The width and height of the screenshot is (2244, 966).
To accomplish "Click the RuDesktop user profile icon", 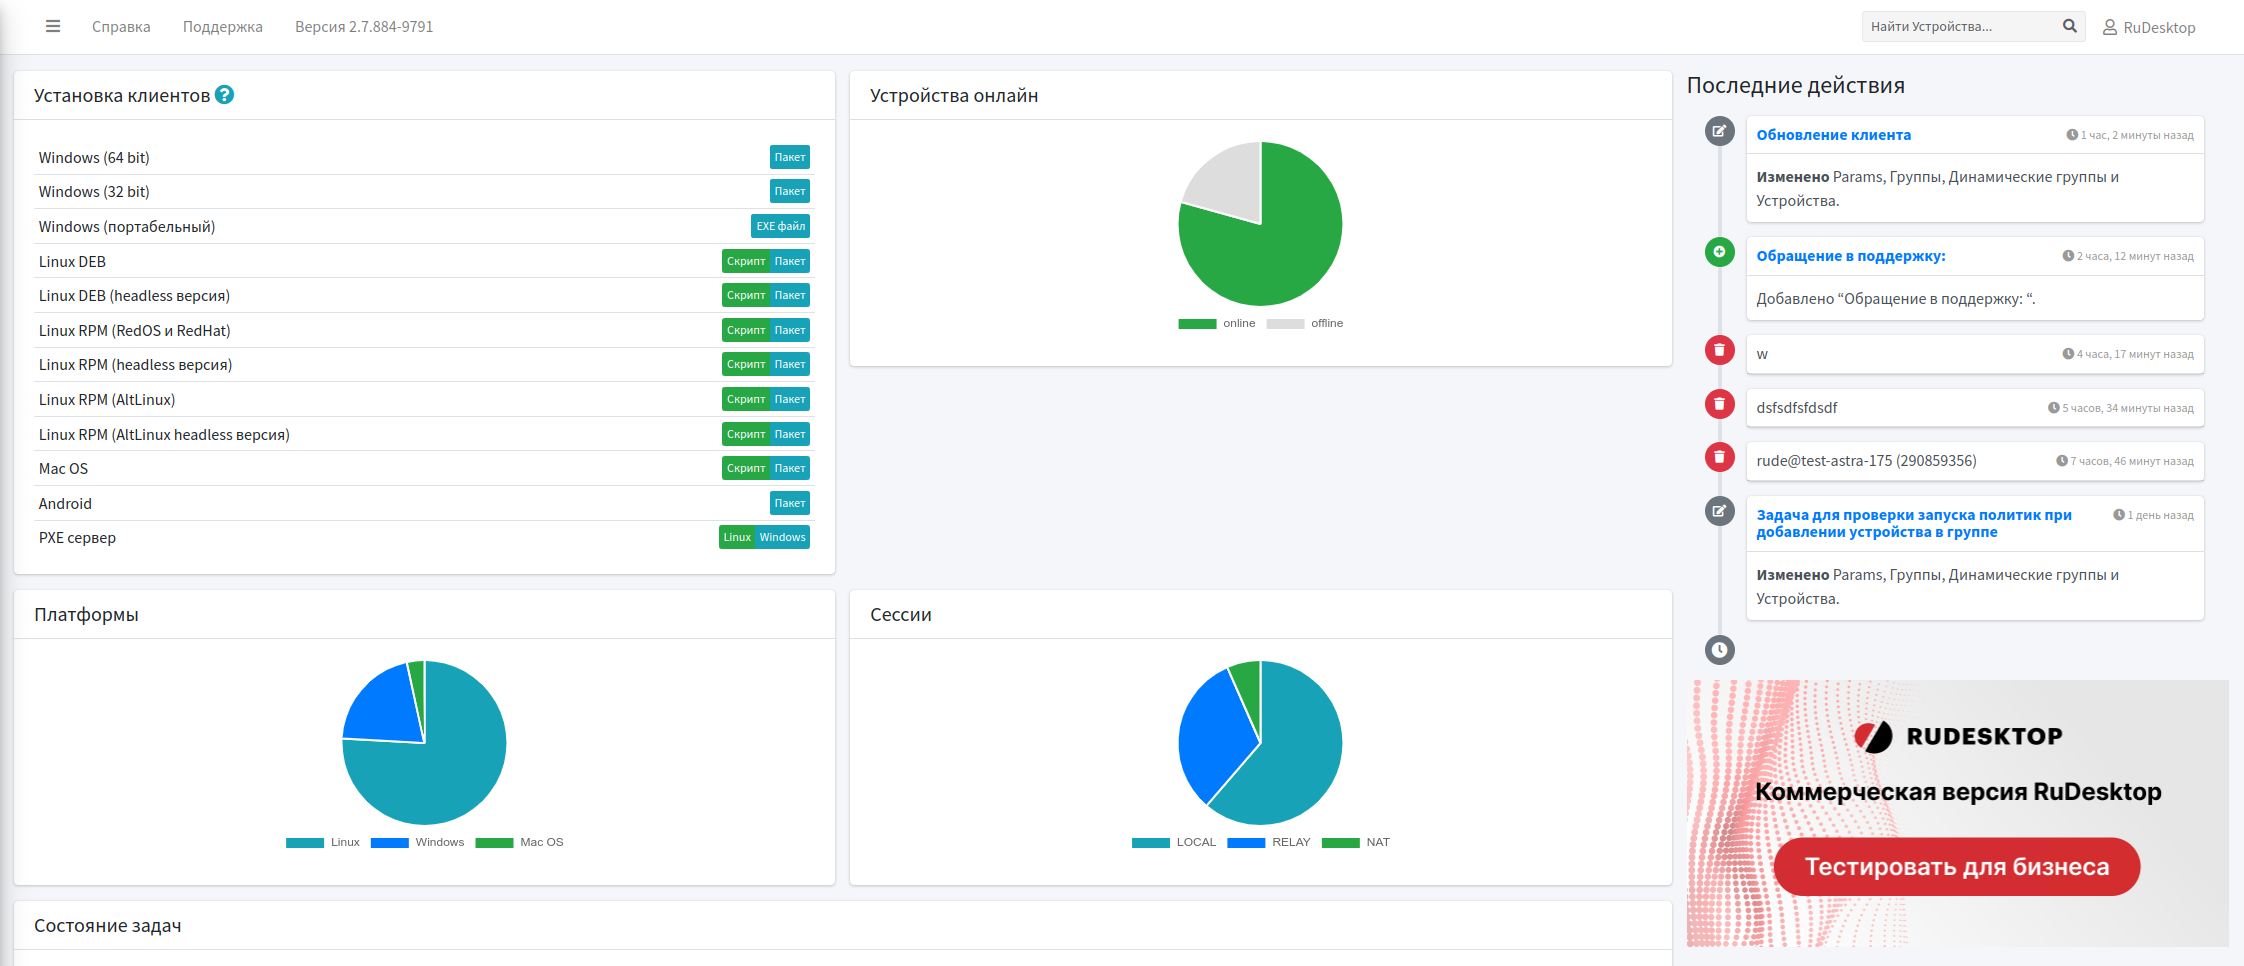I will [2109, 27].
